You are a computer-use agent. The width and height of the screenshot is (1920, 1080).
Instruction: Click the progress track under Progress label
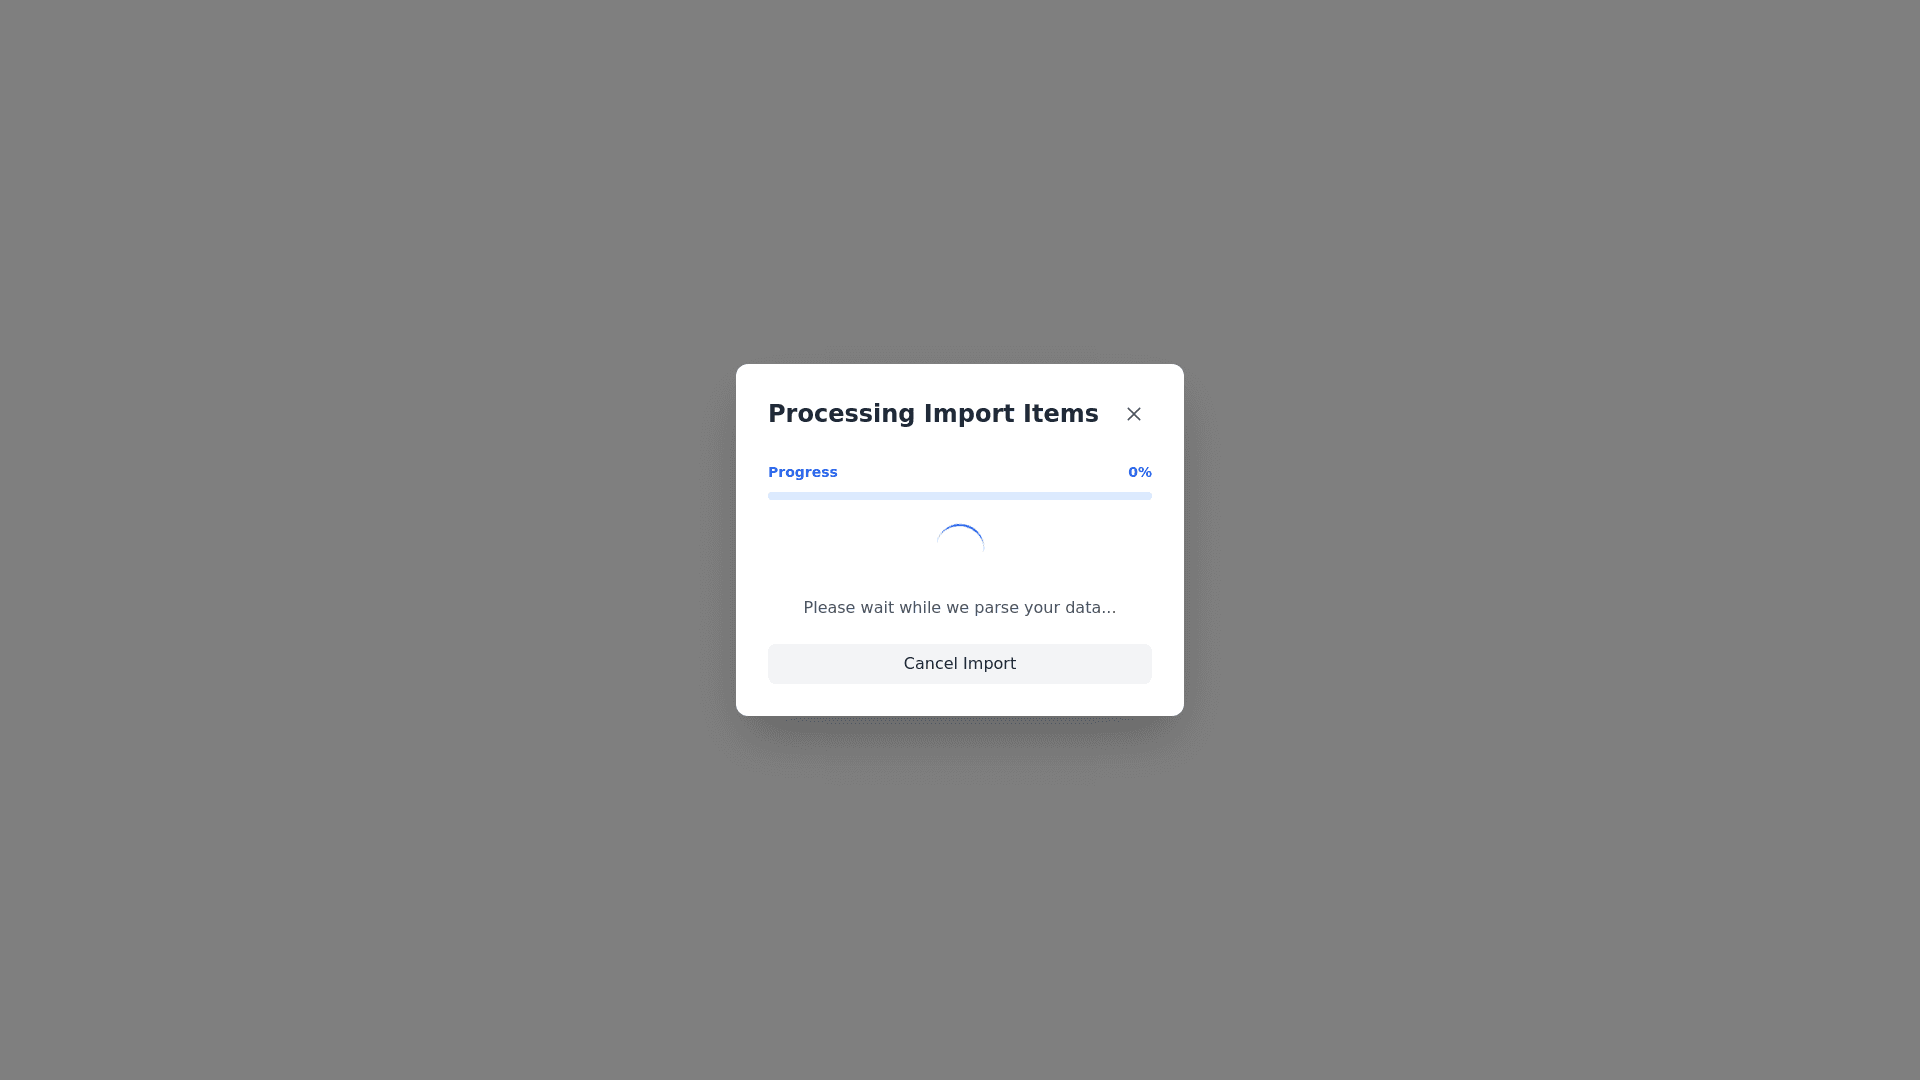pos(960,496)
